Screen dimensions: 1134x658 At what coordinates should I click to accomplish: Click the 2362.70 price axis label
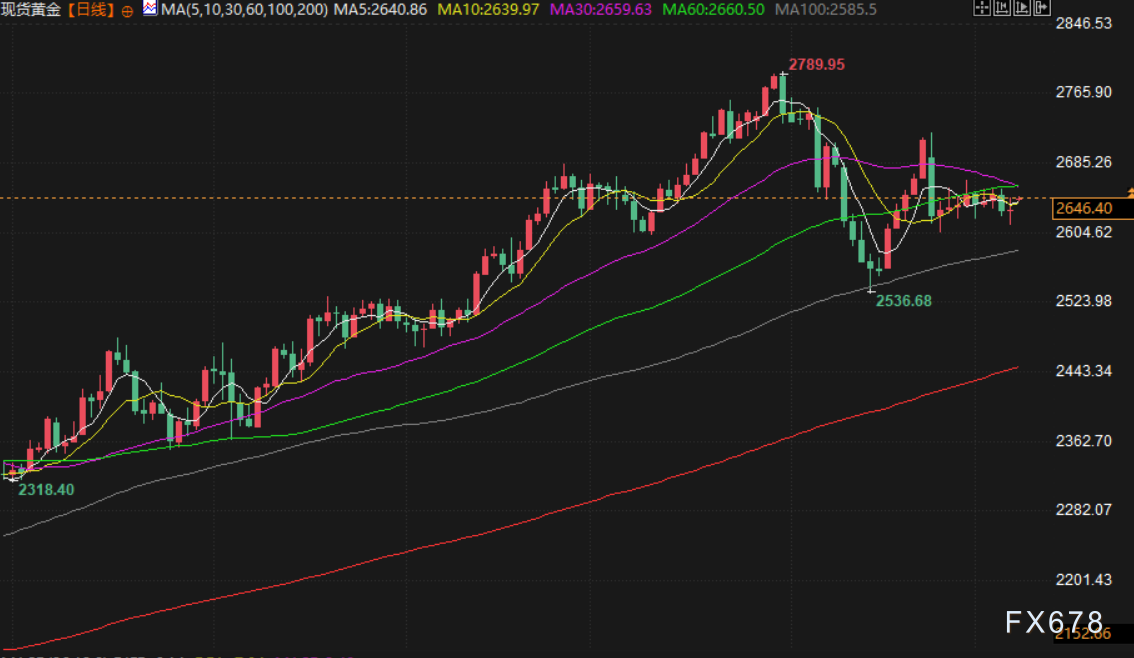1083,441
